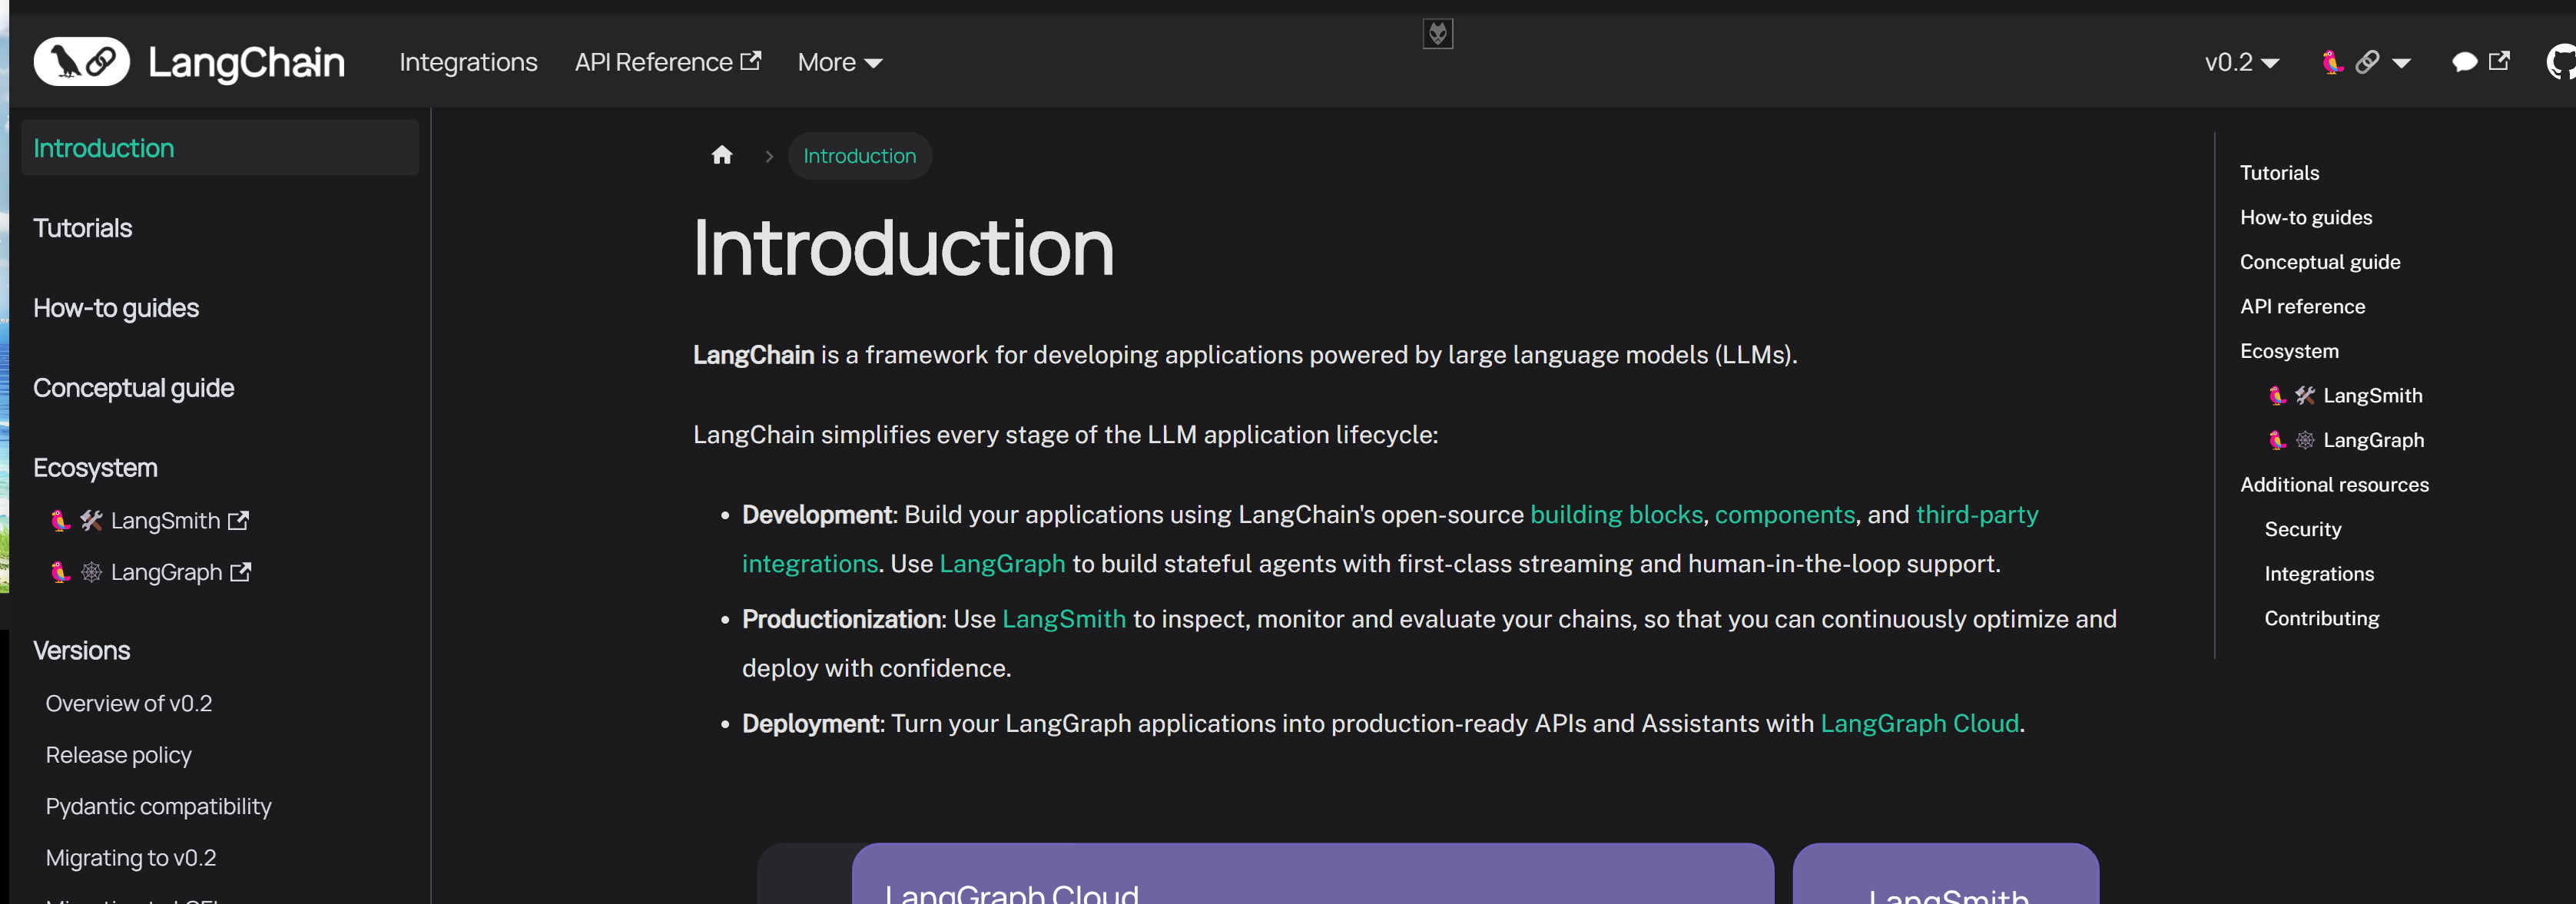Jump to Tutorials in right table of contents
Image resolution: width=2576 pixels, height=904 pixels.
pyautogui.click(x=2279, y=173)
